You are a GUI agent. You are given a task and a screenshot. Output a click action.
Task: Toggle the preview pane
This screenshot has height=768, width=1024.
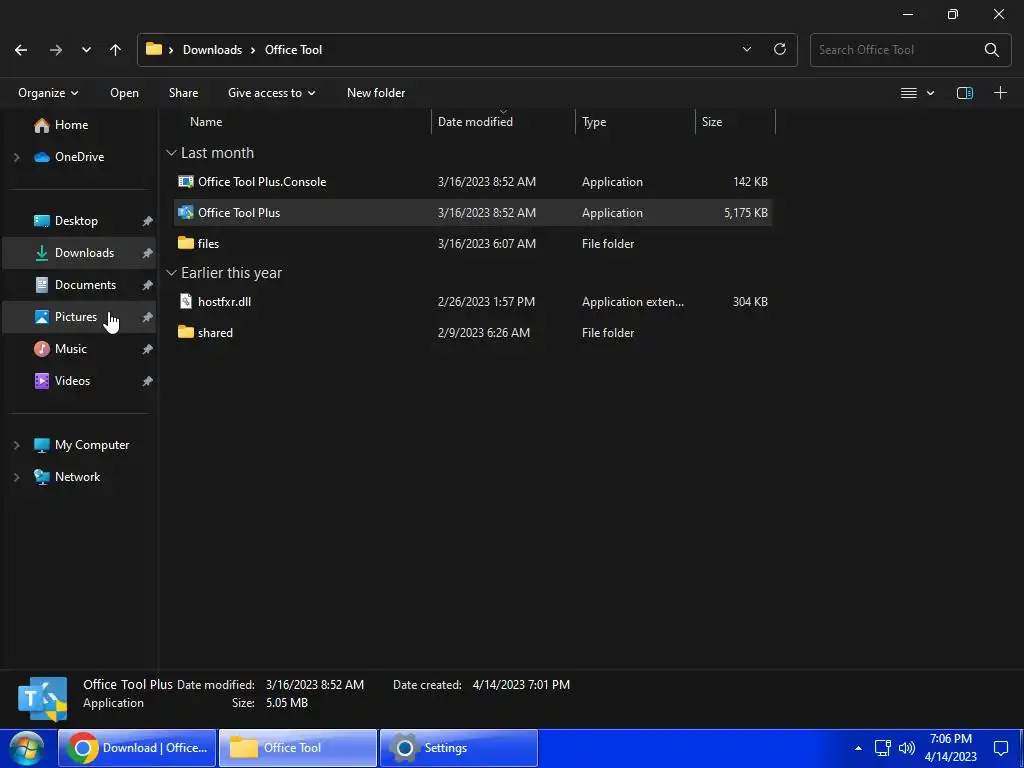(x=965, y=93)
